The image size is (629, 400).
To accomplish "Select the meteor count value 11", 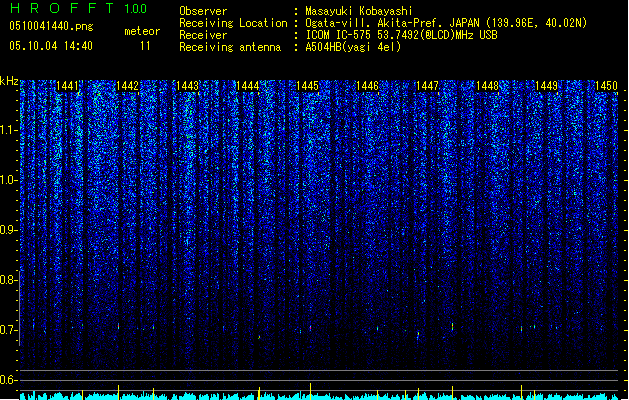I will click(145, 46).
